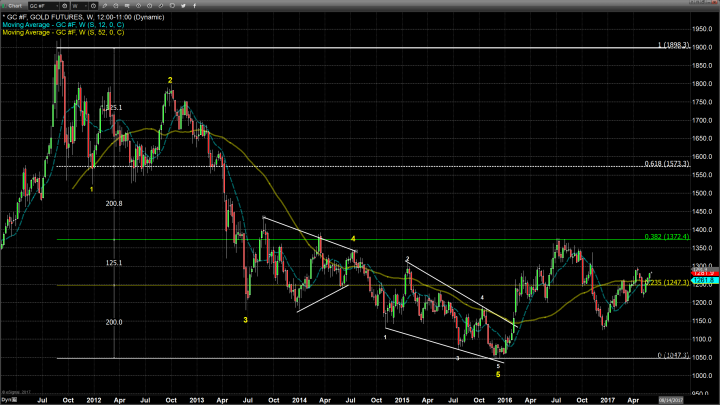Select yellow wave label 4 near 1372 line
Viewport: 720px width, 405px height.
[x=353, y=239]
